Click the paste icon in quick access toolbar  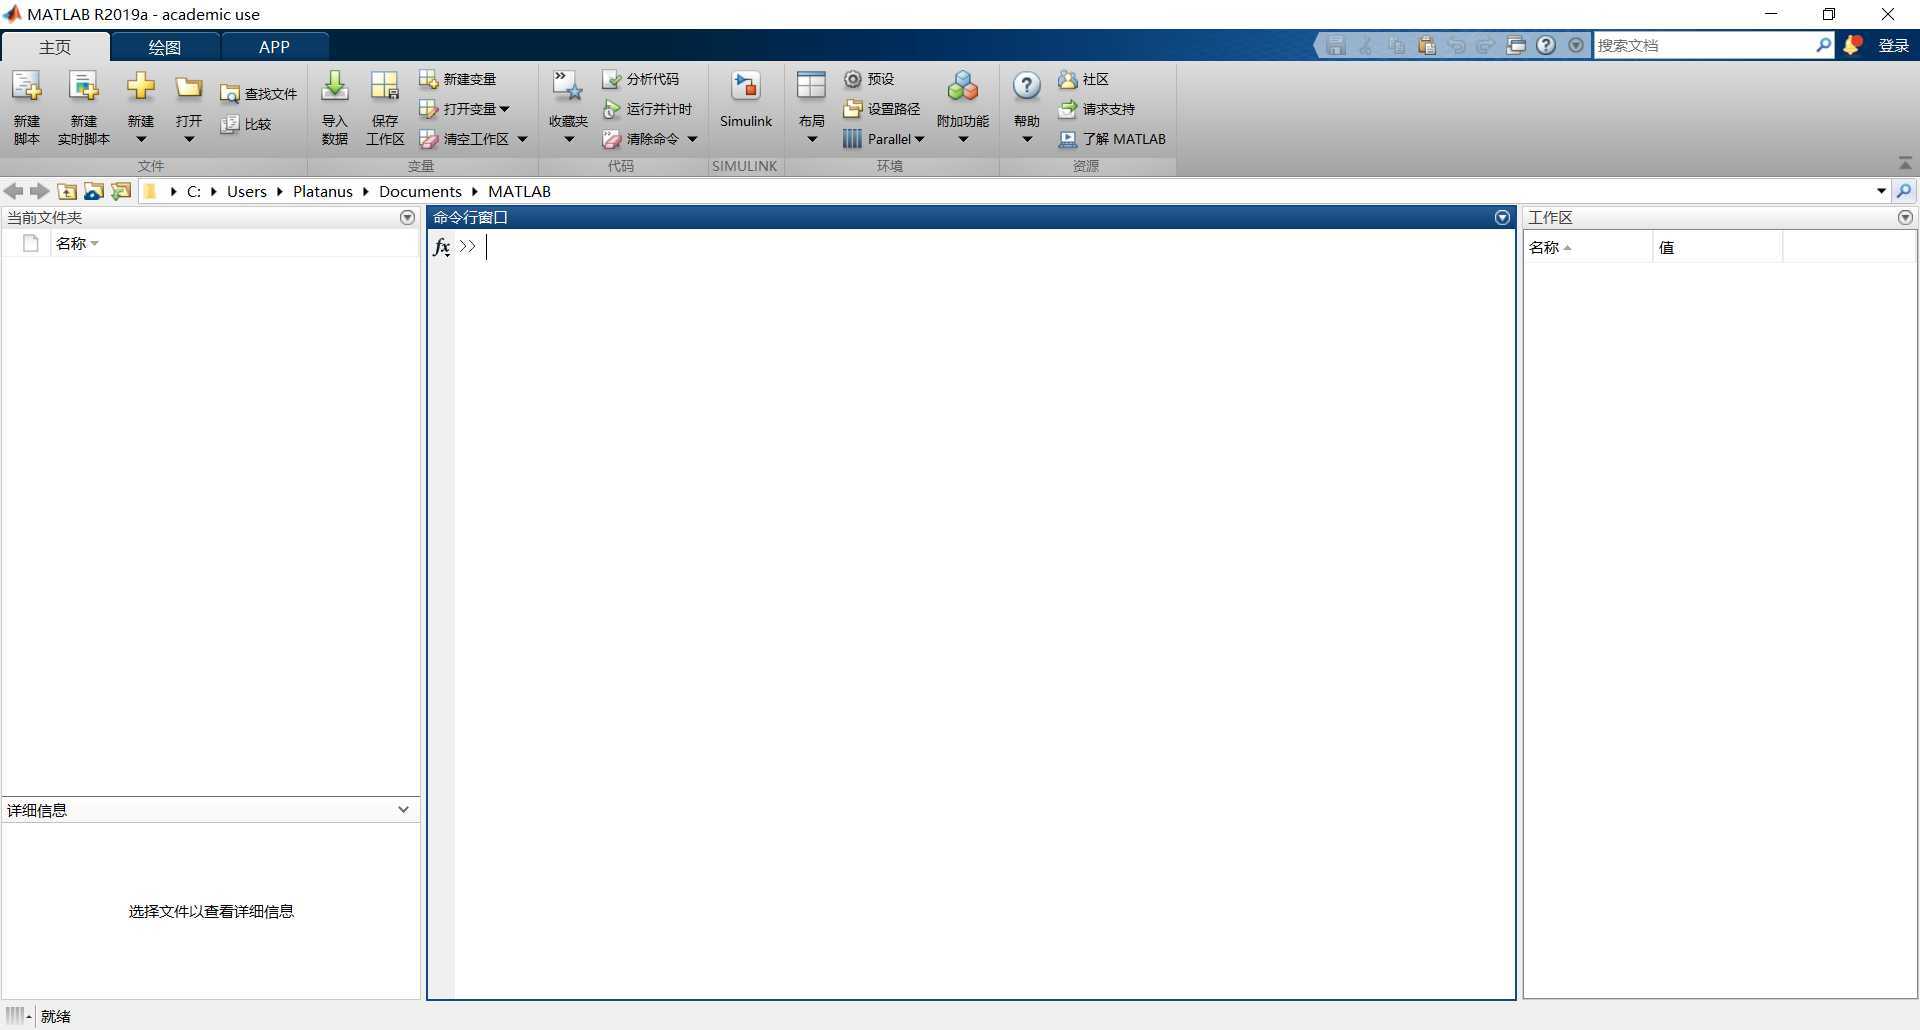(1427, 45)
